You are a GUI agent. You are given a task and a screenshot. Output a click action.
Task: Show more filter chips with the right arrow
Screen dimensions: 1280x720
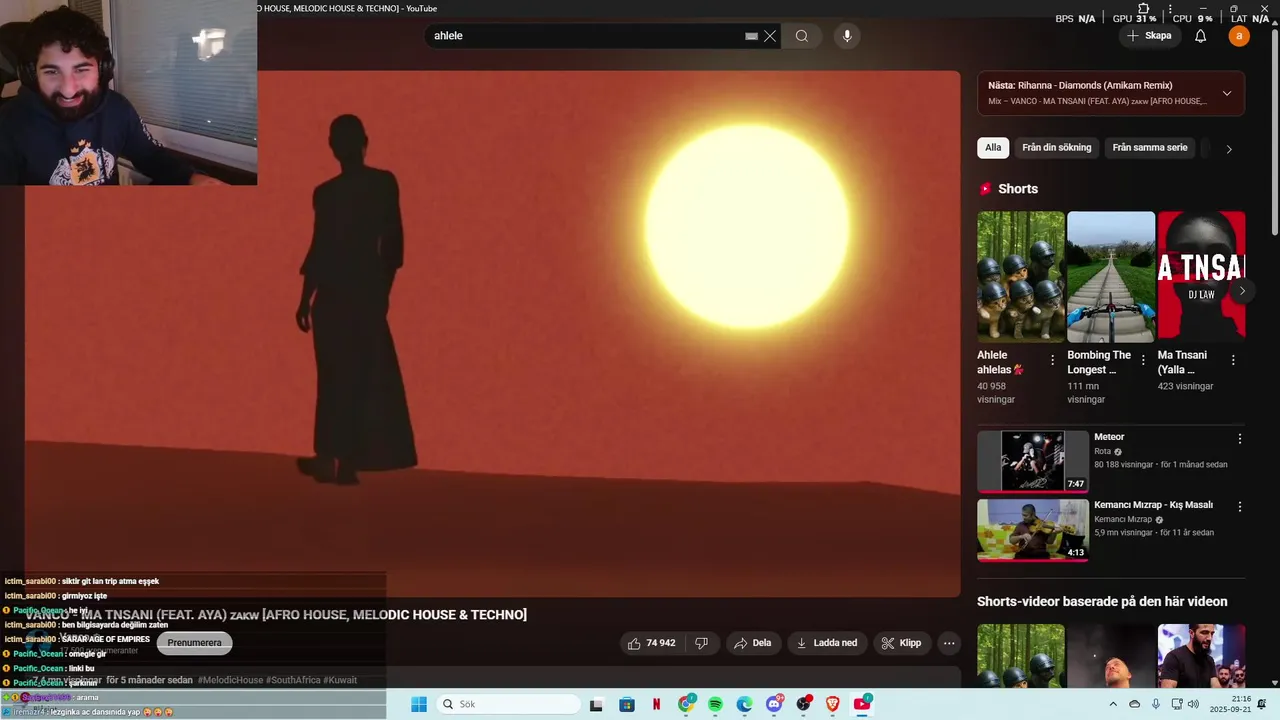coord(1229,149)
